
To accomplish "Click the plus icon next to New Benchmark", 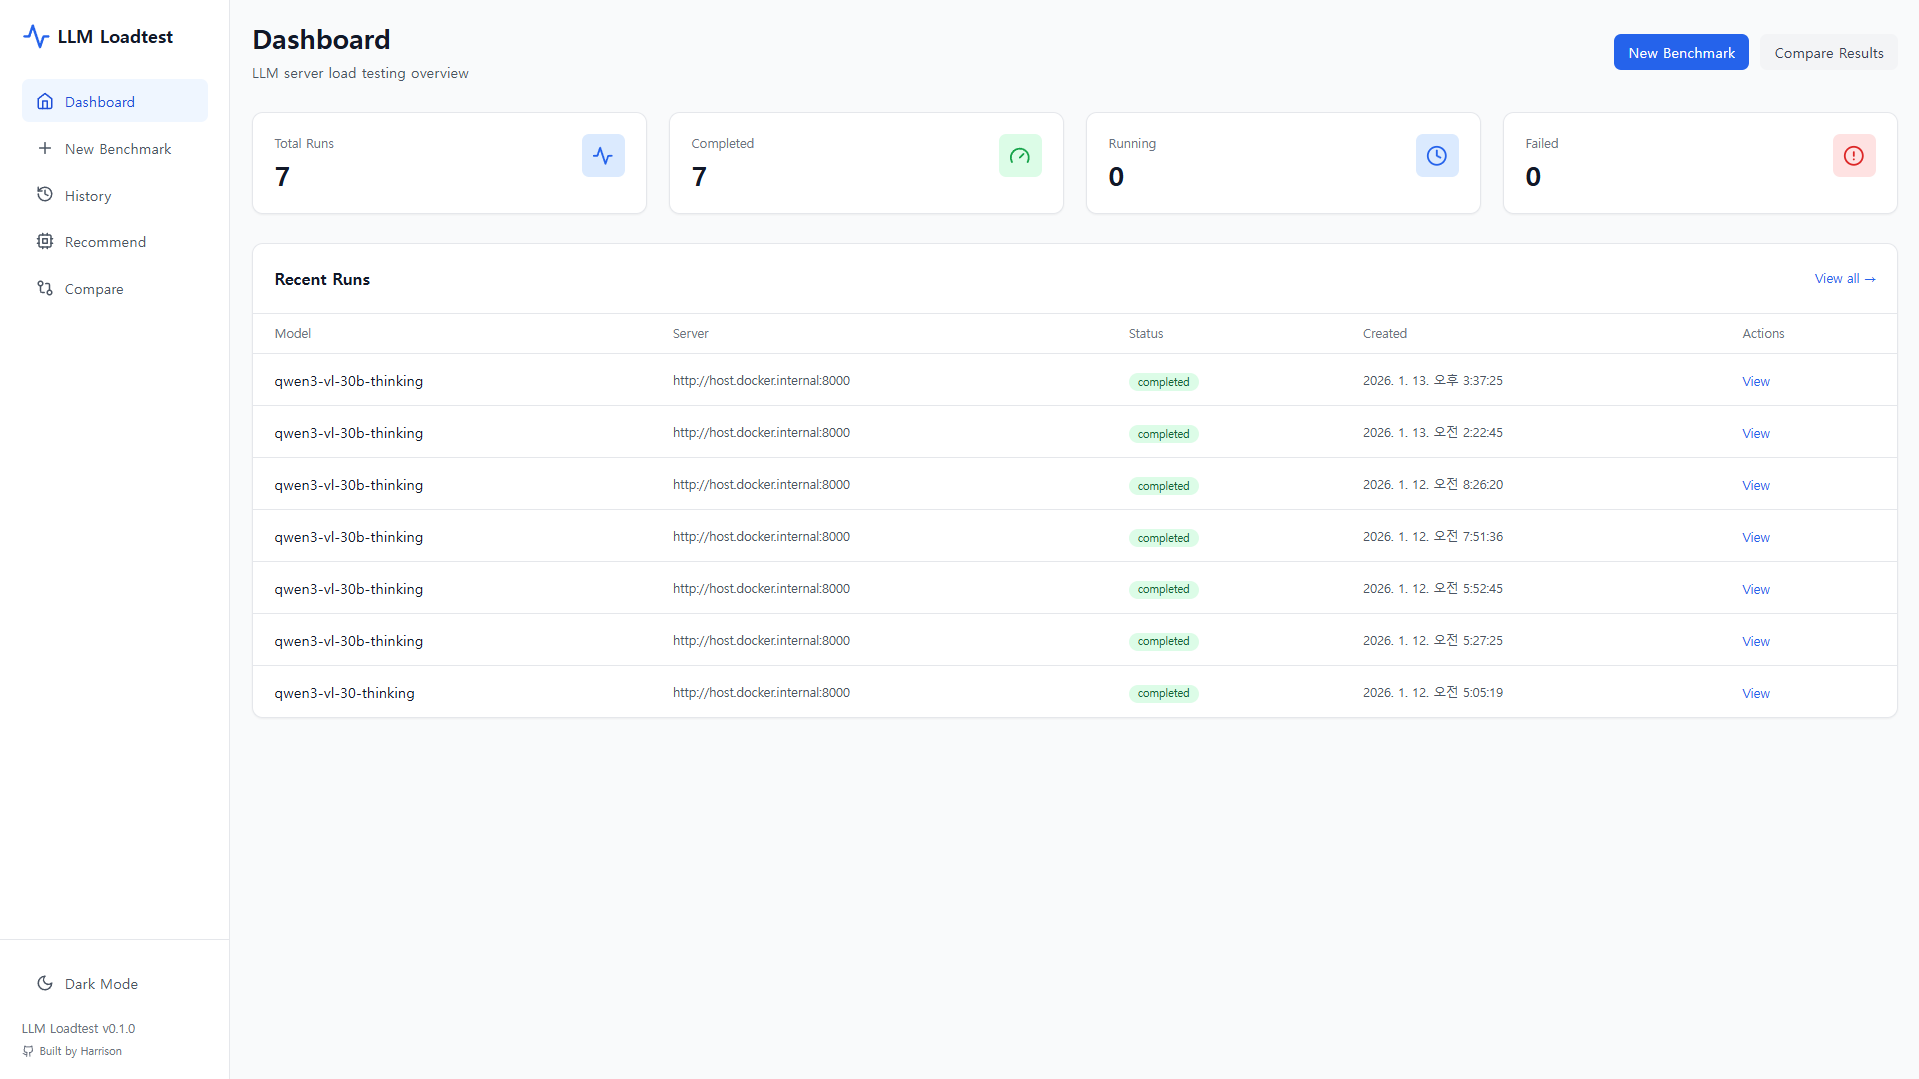I will click(x=45, y=148).
